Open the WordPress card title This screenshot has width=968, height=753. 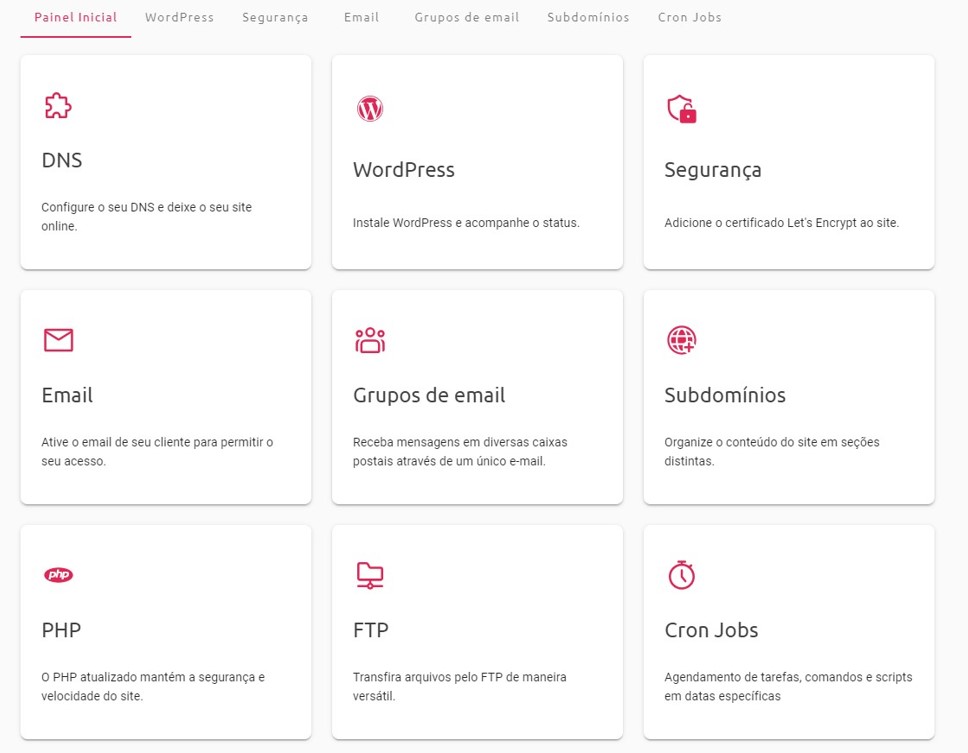click(404, 170)
